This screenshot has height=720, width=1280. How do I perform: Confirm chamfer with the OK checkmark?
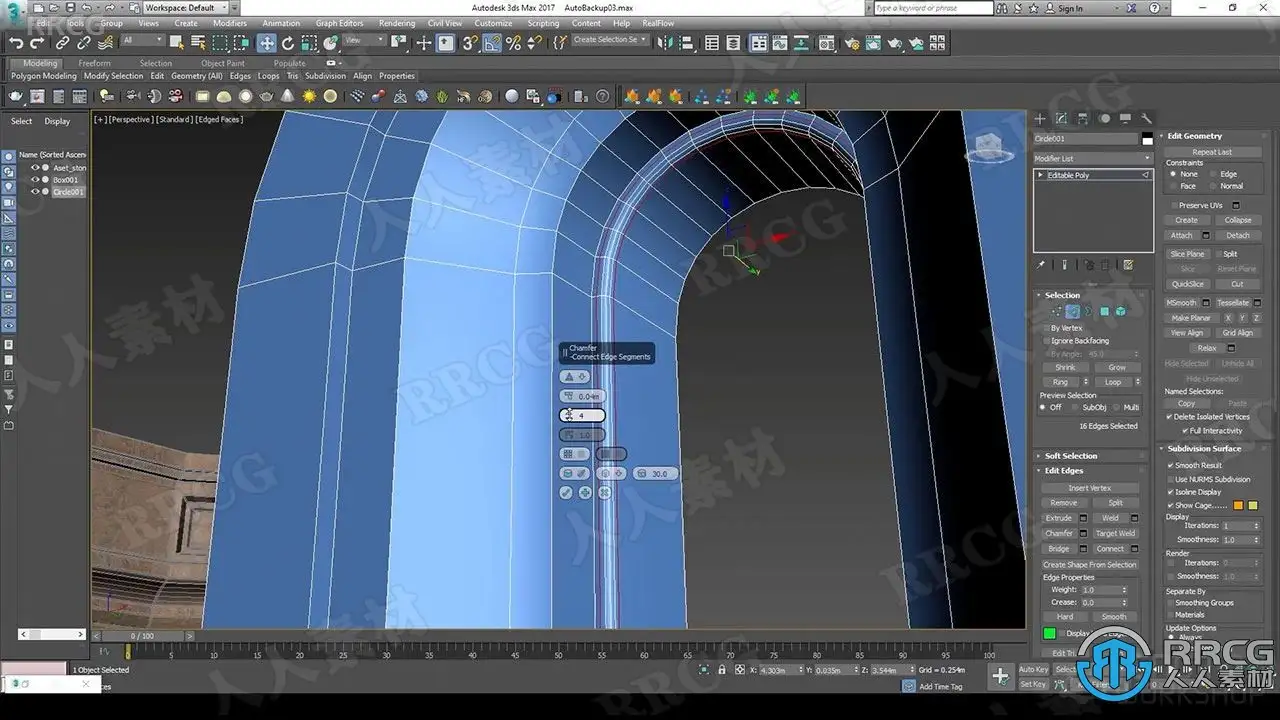(x=566, y=493)
